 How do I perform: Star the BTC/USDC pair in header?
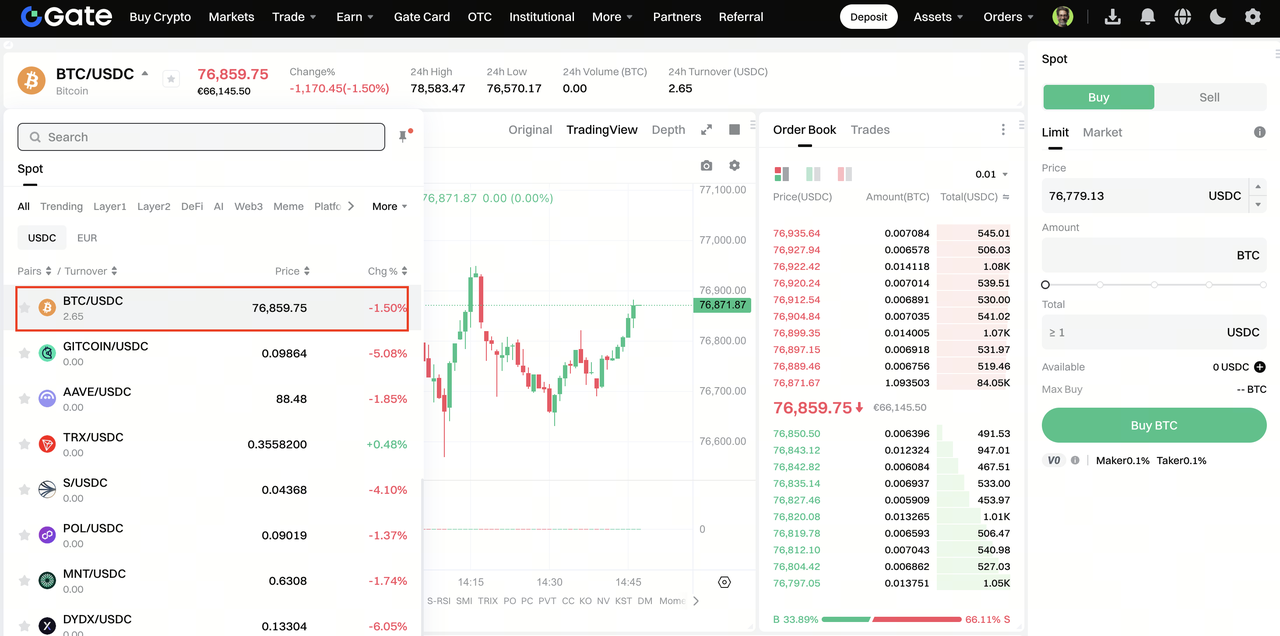171,79
